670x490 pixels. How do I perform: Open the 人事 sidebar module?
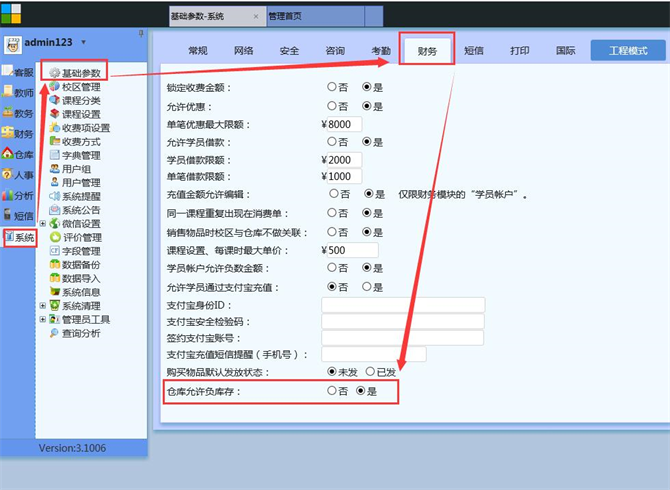(x=18, y=174)
